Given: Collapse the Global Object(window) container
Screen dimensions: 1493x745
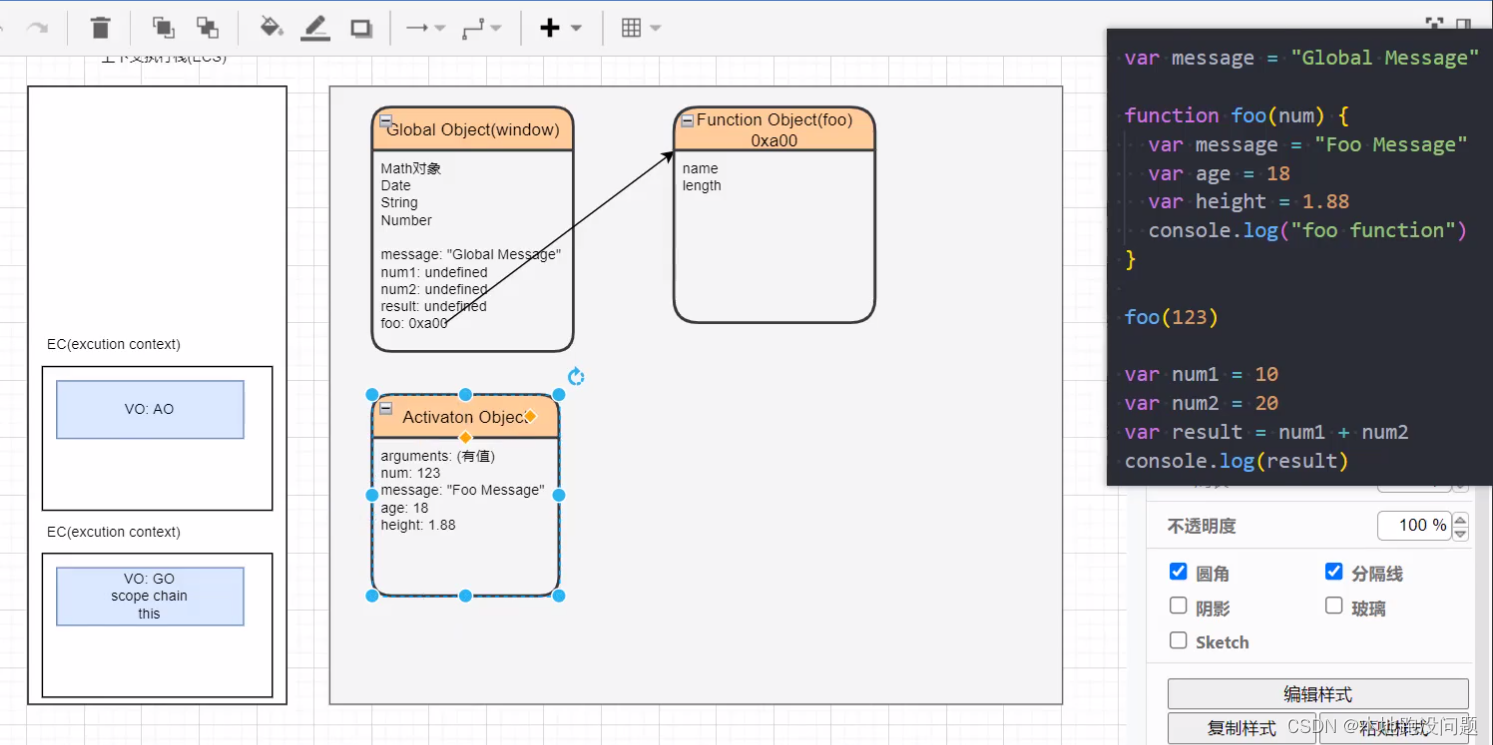Looking at the screenshot, I should [x=386, y=120].
